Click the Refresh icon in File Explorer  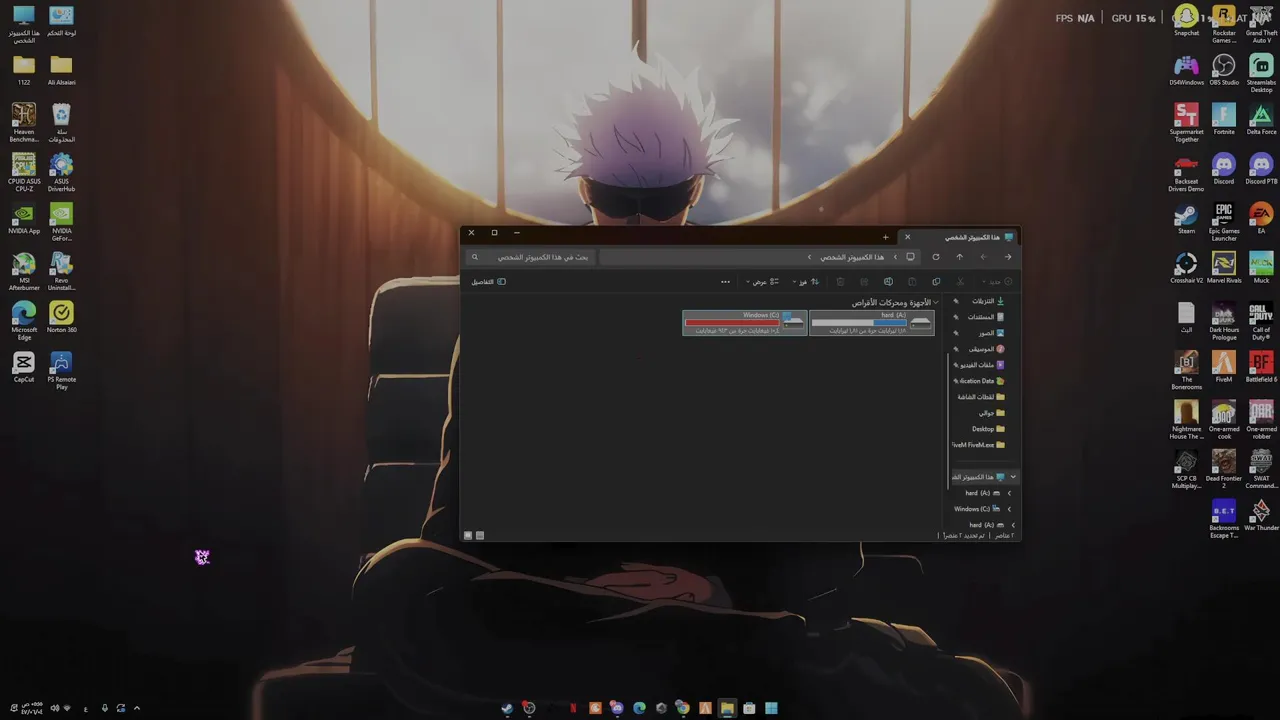pyautogui.click(x=936, y=257)
